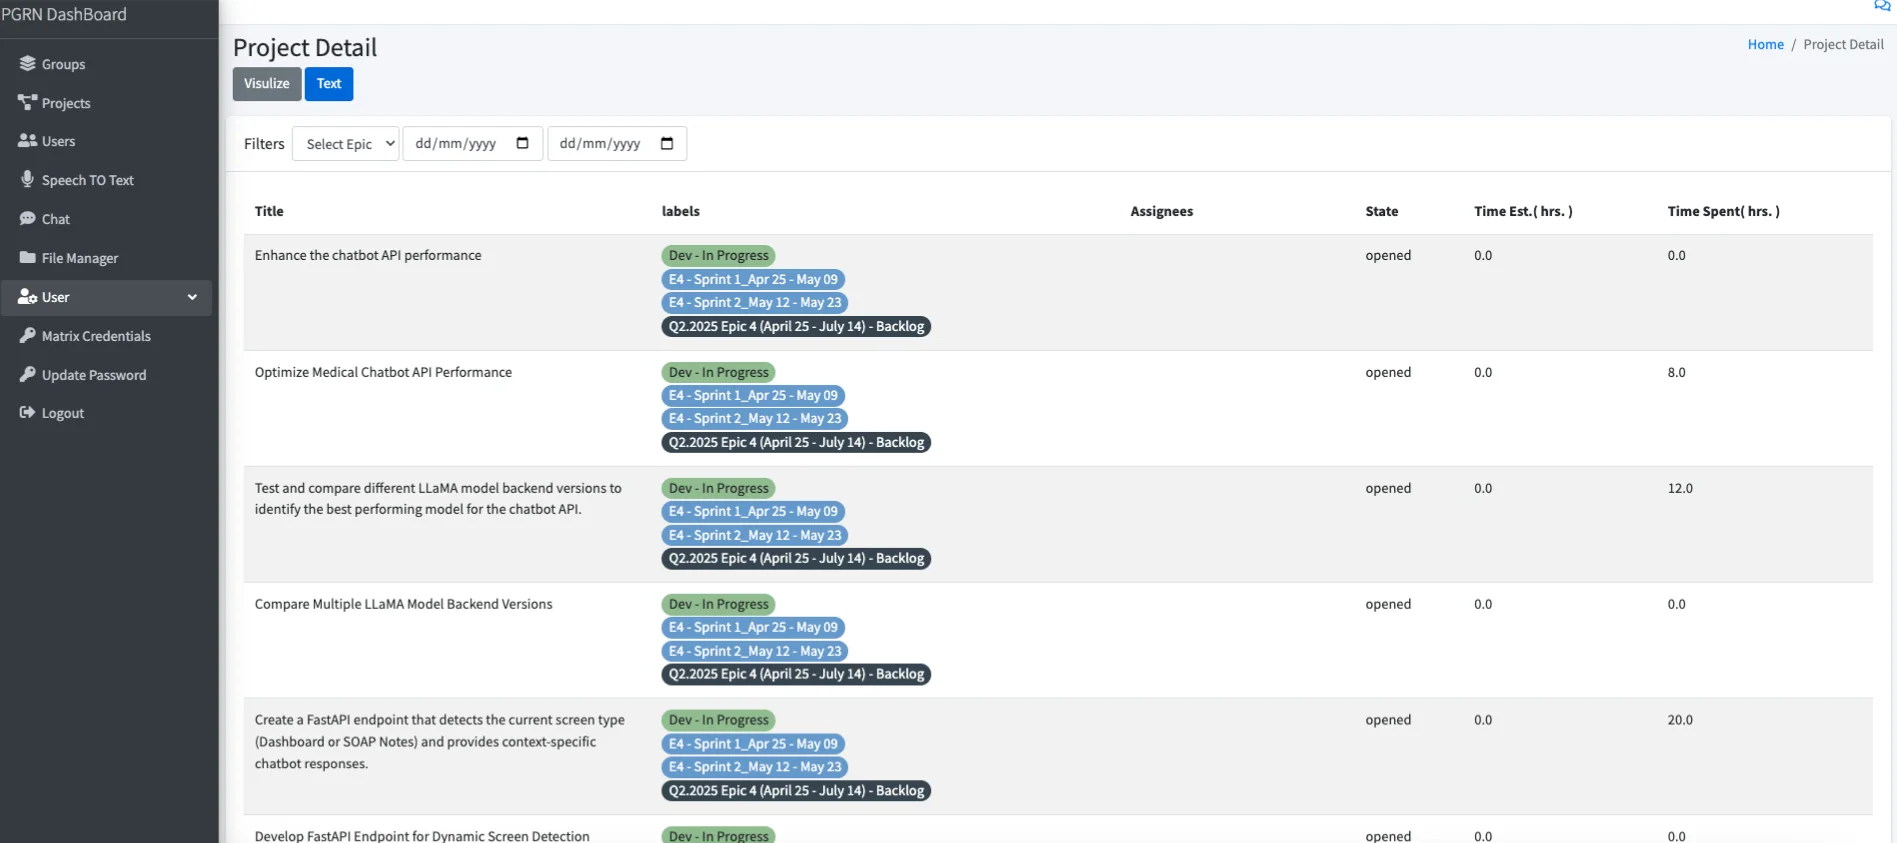Open calendar picker on second date field
1897x843 pixels.
tap(667, 144)
